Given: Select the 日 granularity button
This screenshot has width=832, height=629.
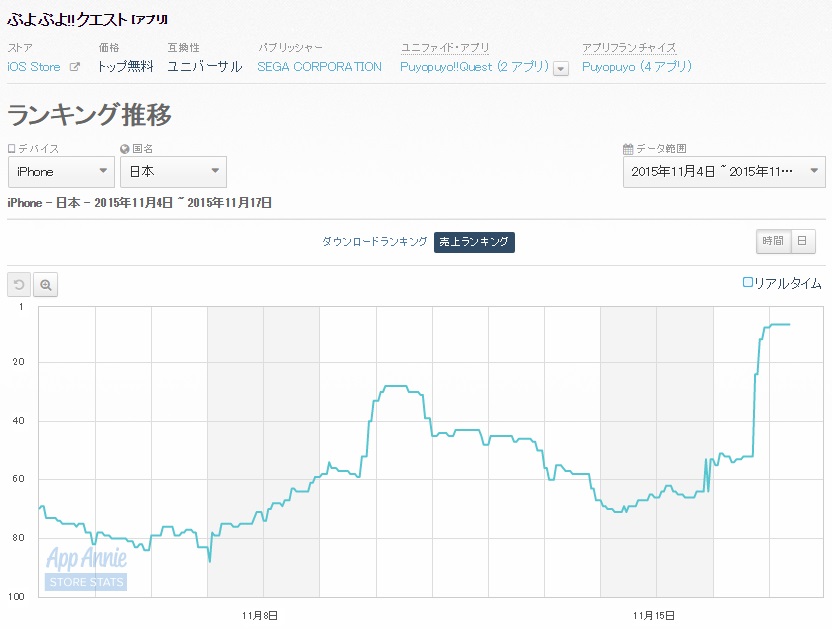Looking at the screenshot, I should pos(803,241).
